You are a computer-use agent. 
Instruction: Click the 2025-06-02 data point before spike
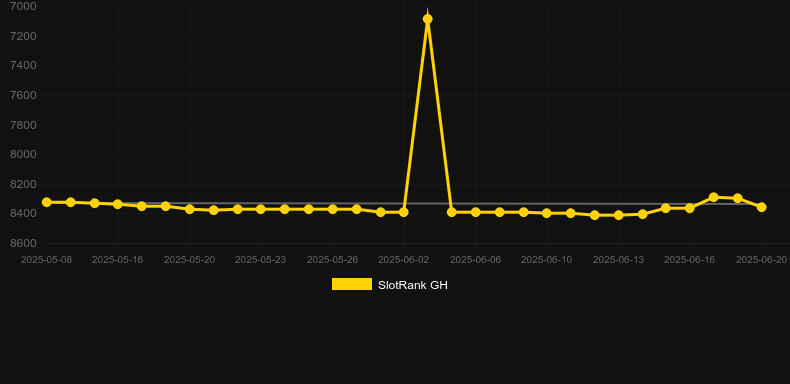(x=404, y=212)
